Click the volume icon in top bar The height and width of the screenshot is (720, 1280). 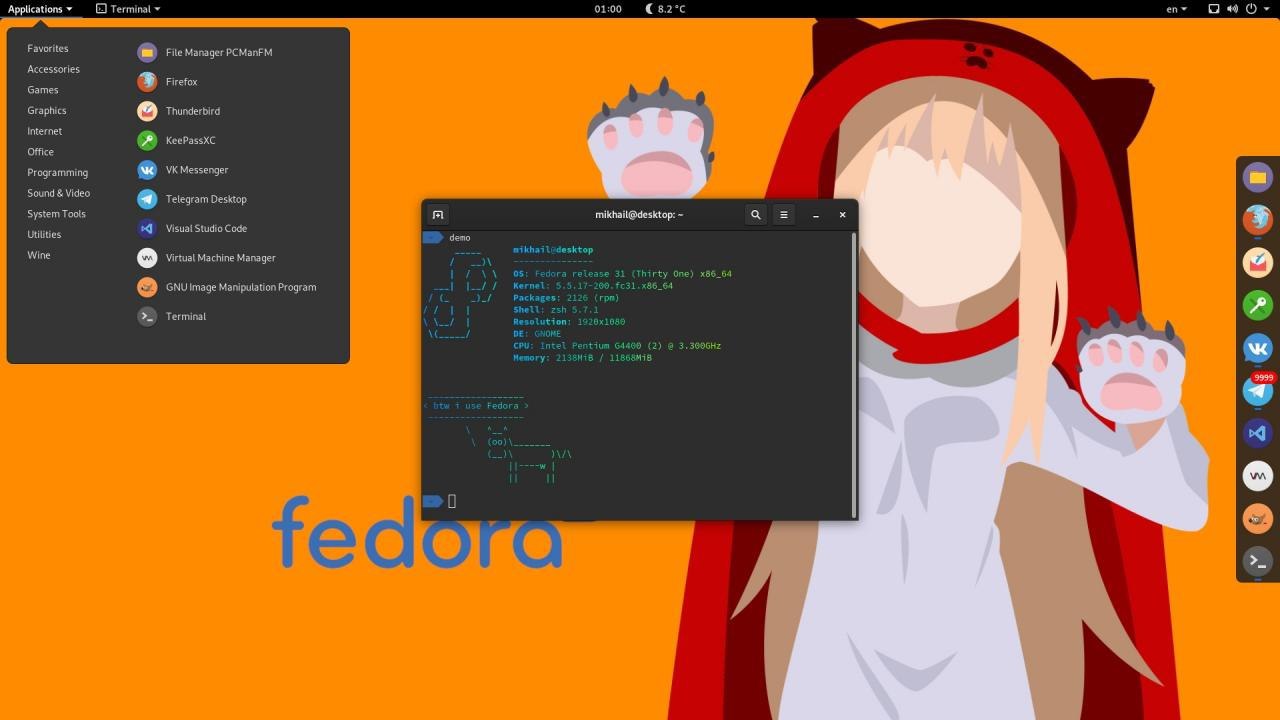1232,9
